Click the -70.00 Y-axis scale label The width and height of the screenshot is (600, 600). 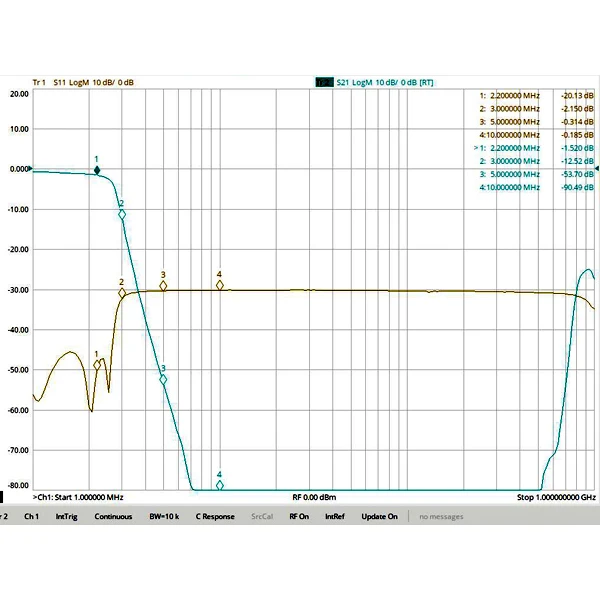point(18,450)
